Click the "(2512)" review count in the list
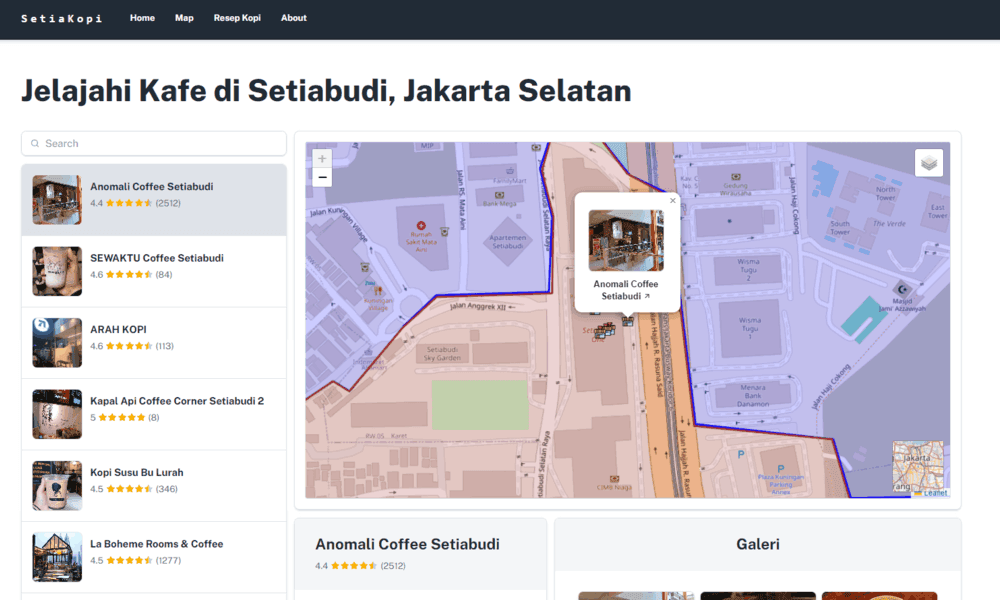Image resolution: width=1000 pixels, height=600 pixels. (x=168, y=203)
